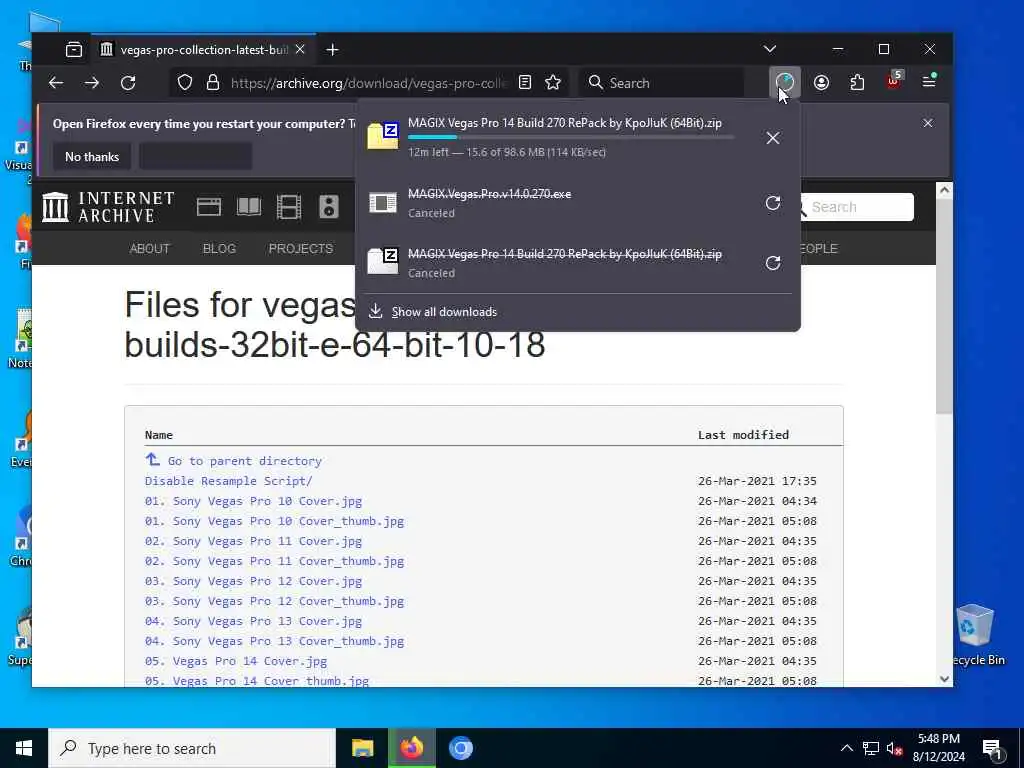This screenshot has width=1024, height=768.
Task: Open Internet Archive texts book icon
Action: tap(249, 207)
